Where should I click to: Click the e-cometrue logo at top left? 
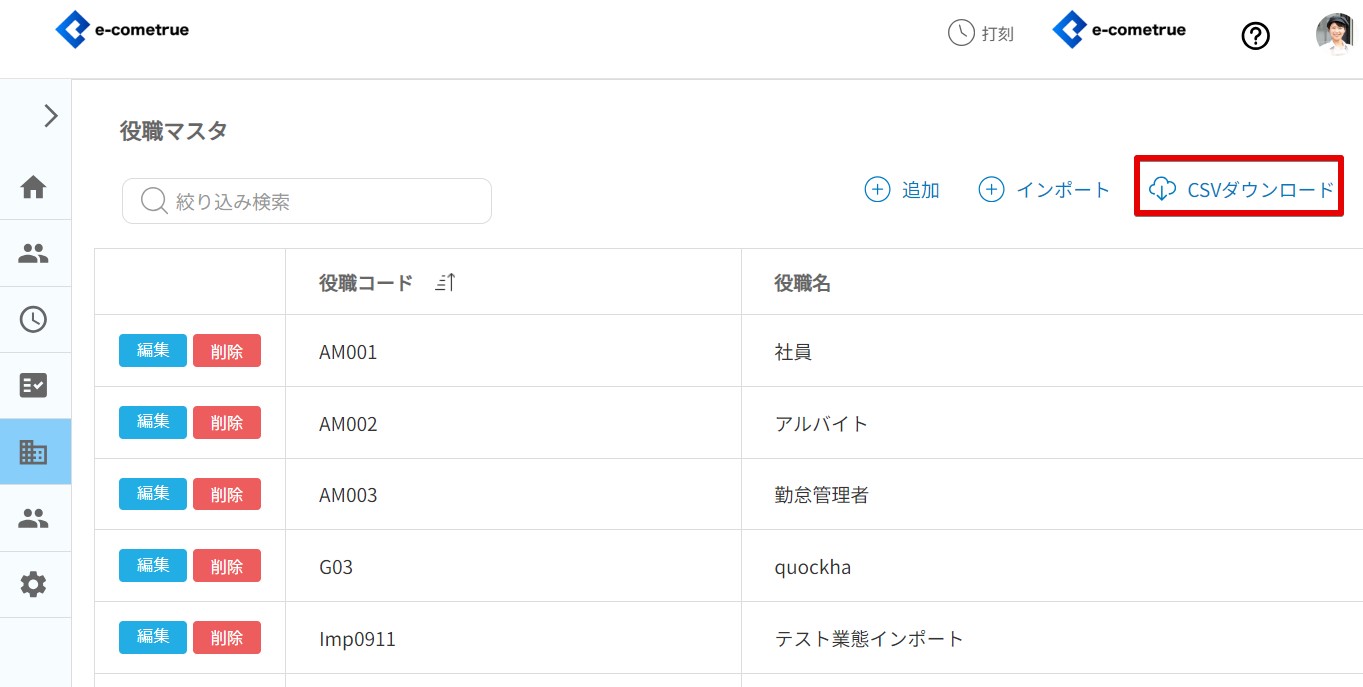(122, 30)
